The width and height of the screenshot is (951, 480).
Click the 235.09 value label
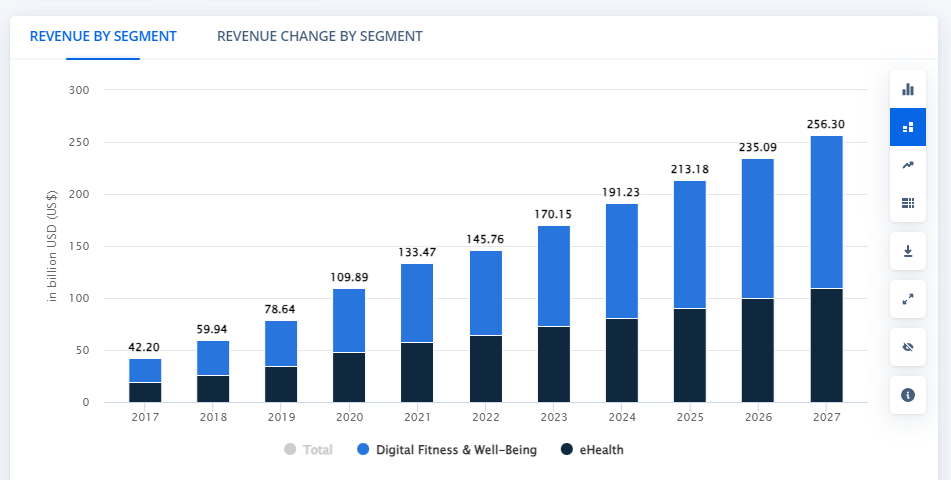(x=758, y=147)
